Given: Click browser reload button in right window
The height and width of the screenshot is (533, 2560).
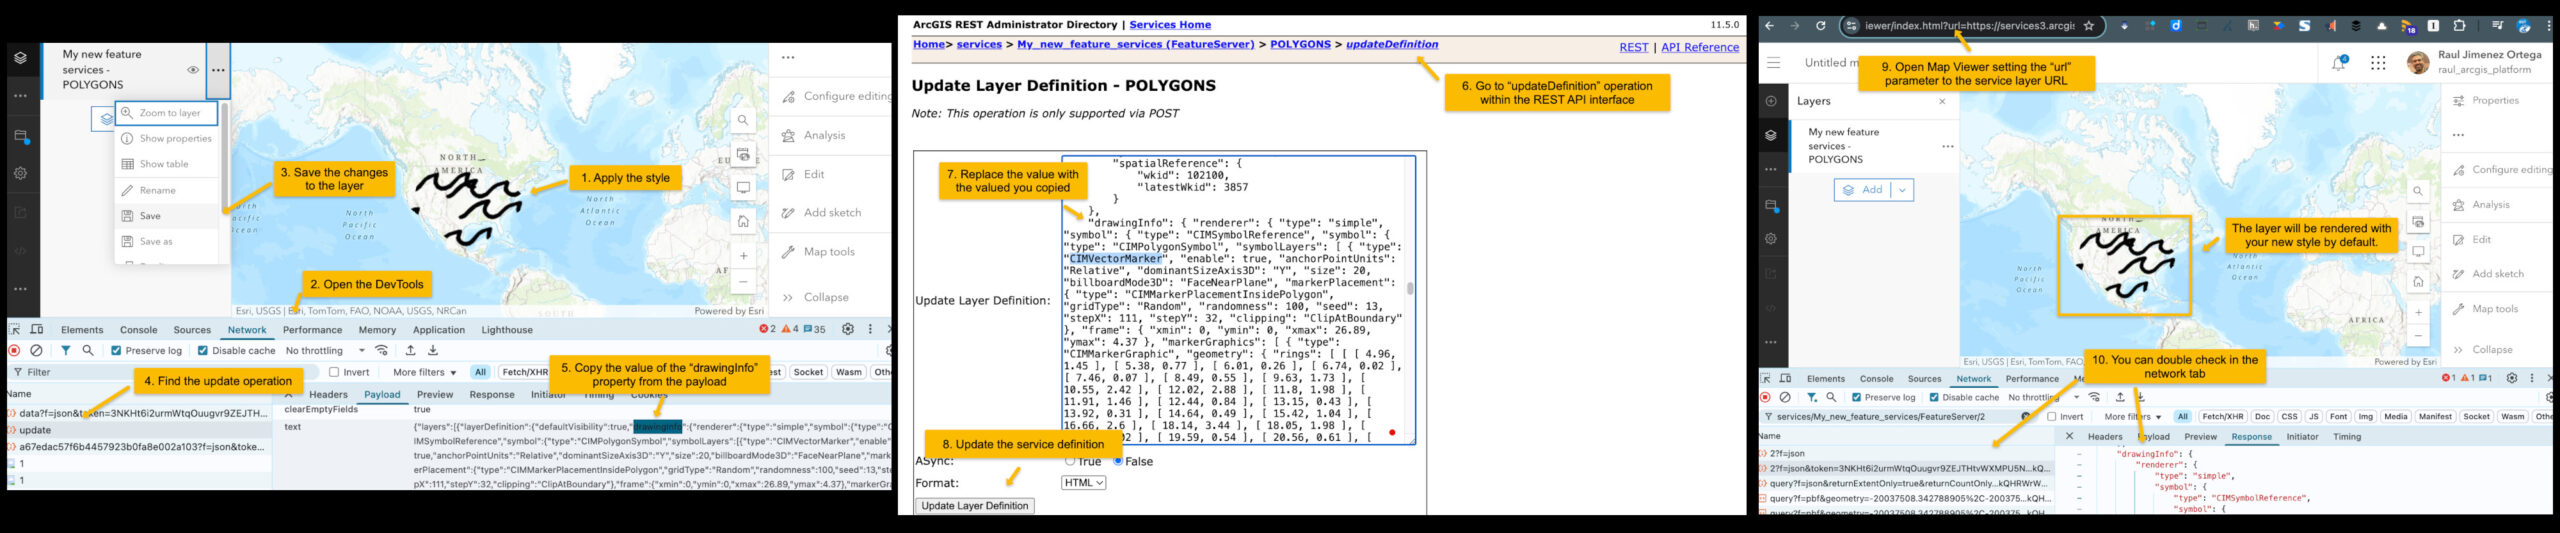Looking at the screenshot, I should coord(1820,26).
